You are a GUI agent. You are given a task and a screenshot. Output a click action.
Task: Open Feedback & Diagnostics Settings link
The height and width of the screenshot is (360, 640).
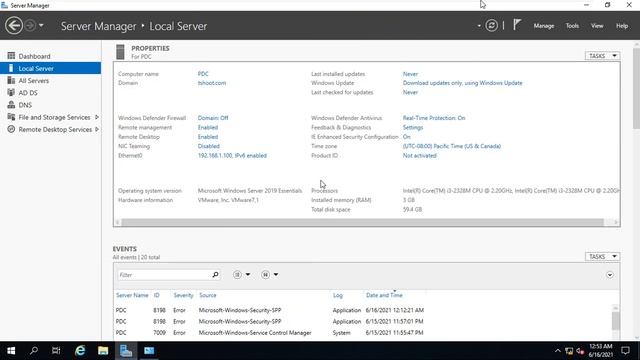pyautogui.click(x=413, y=127)
